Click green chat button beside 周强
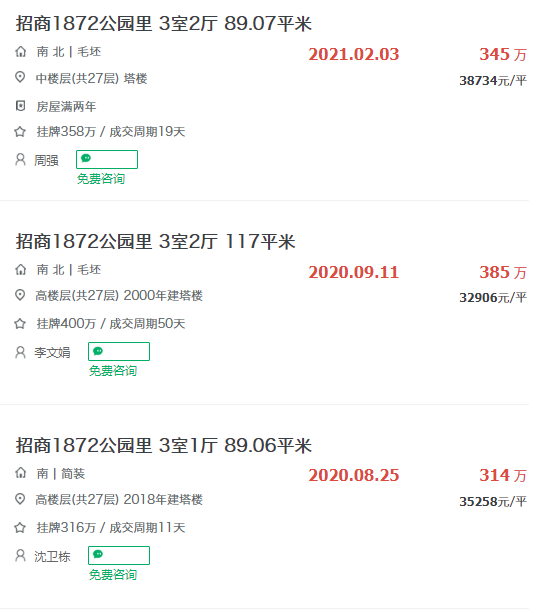The height and width of the screenshot is (613, 553). 107,160
